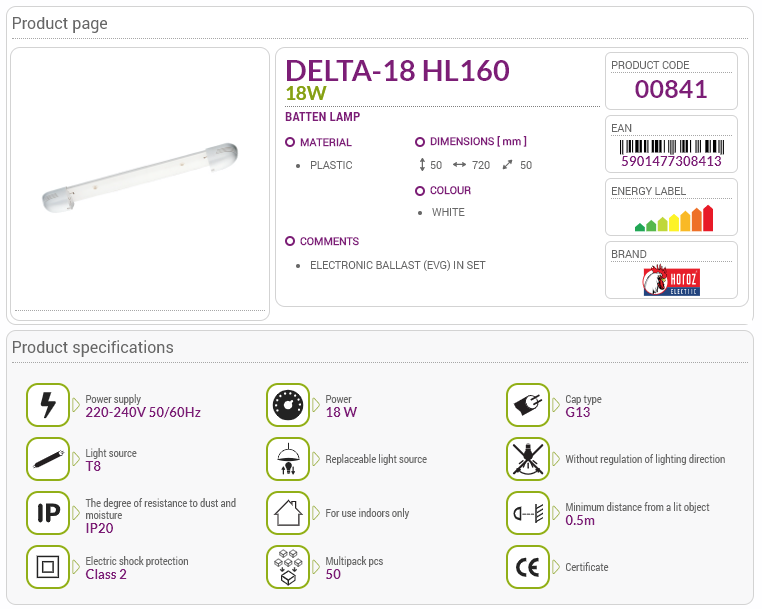This screenshot has height=609, width=762.
Task: Select the CE Certificate icon
Action: 528,567
